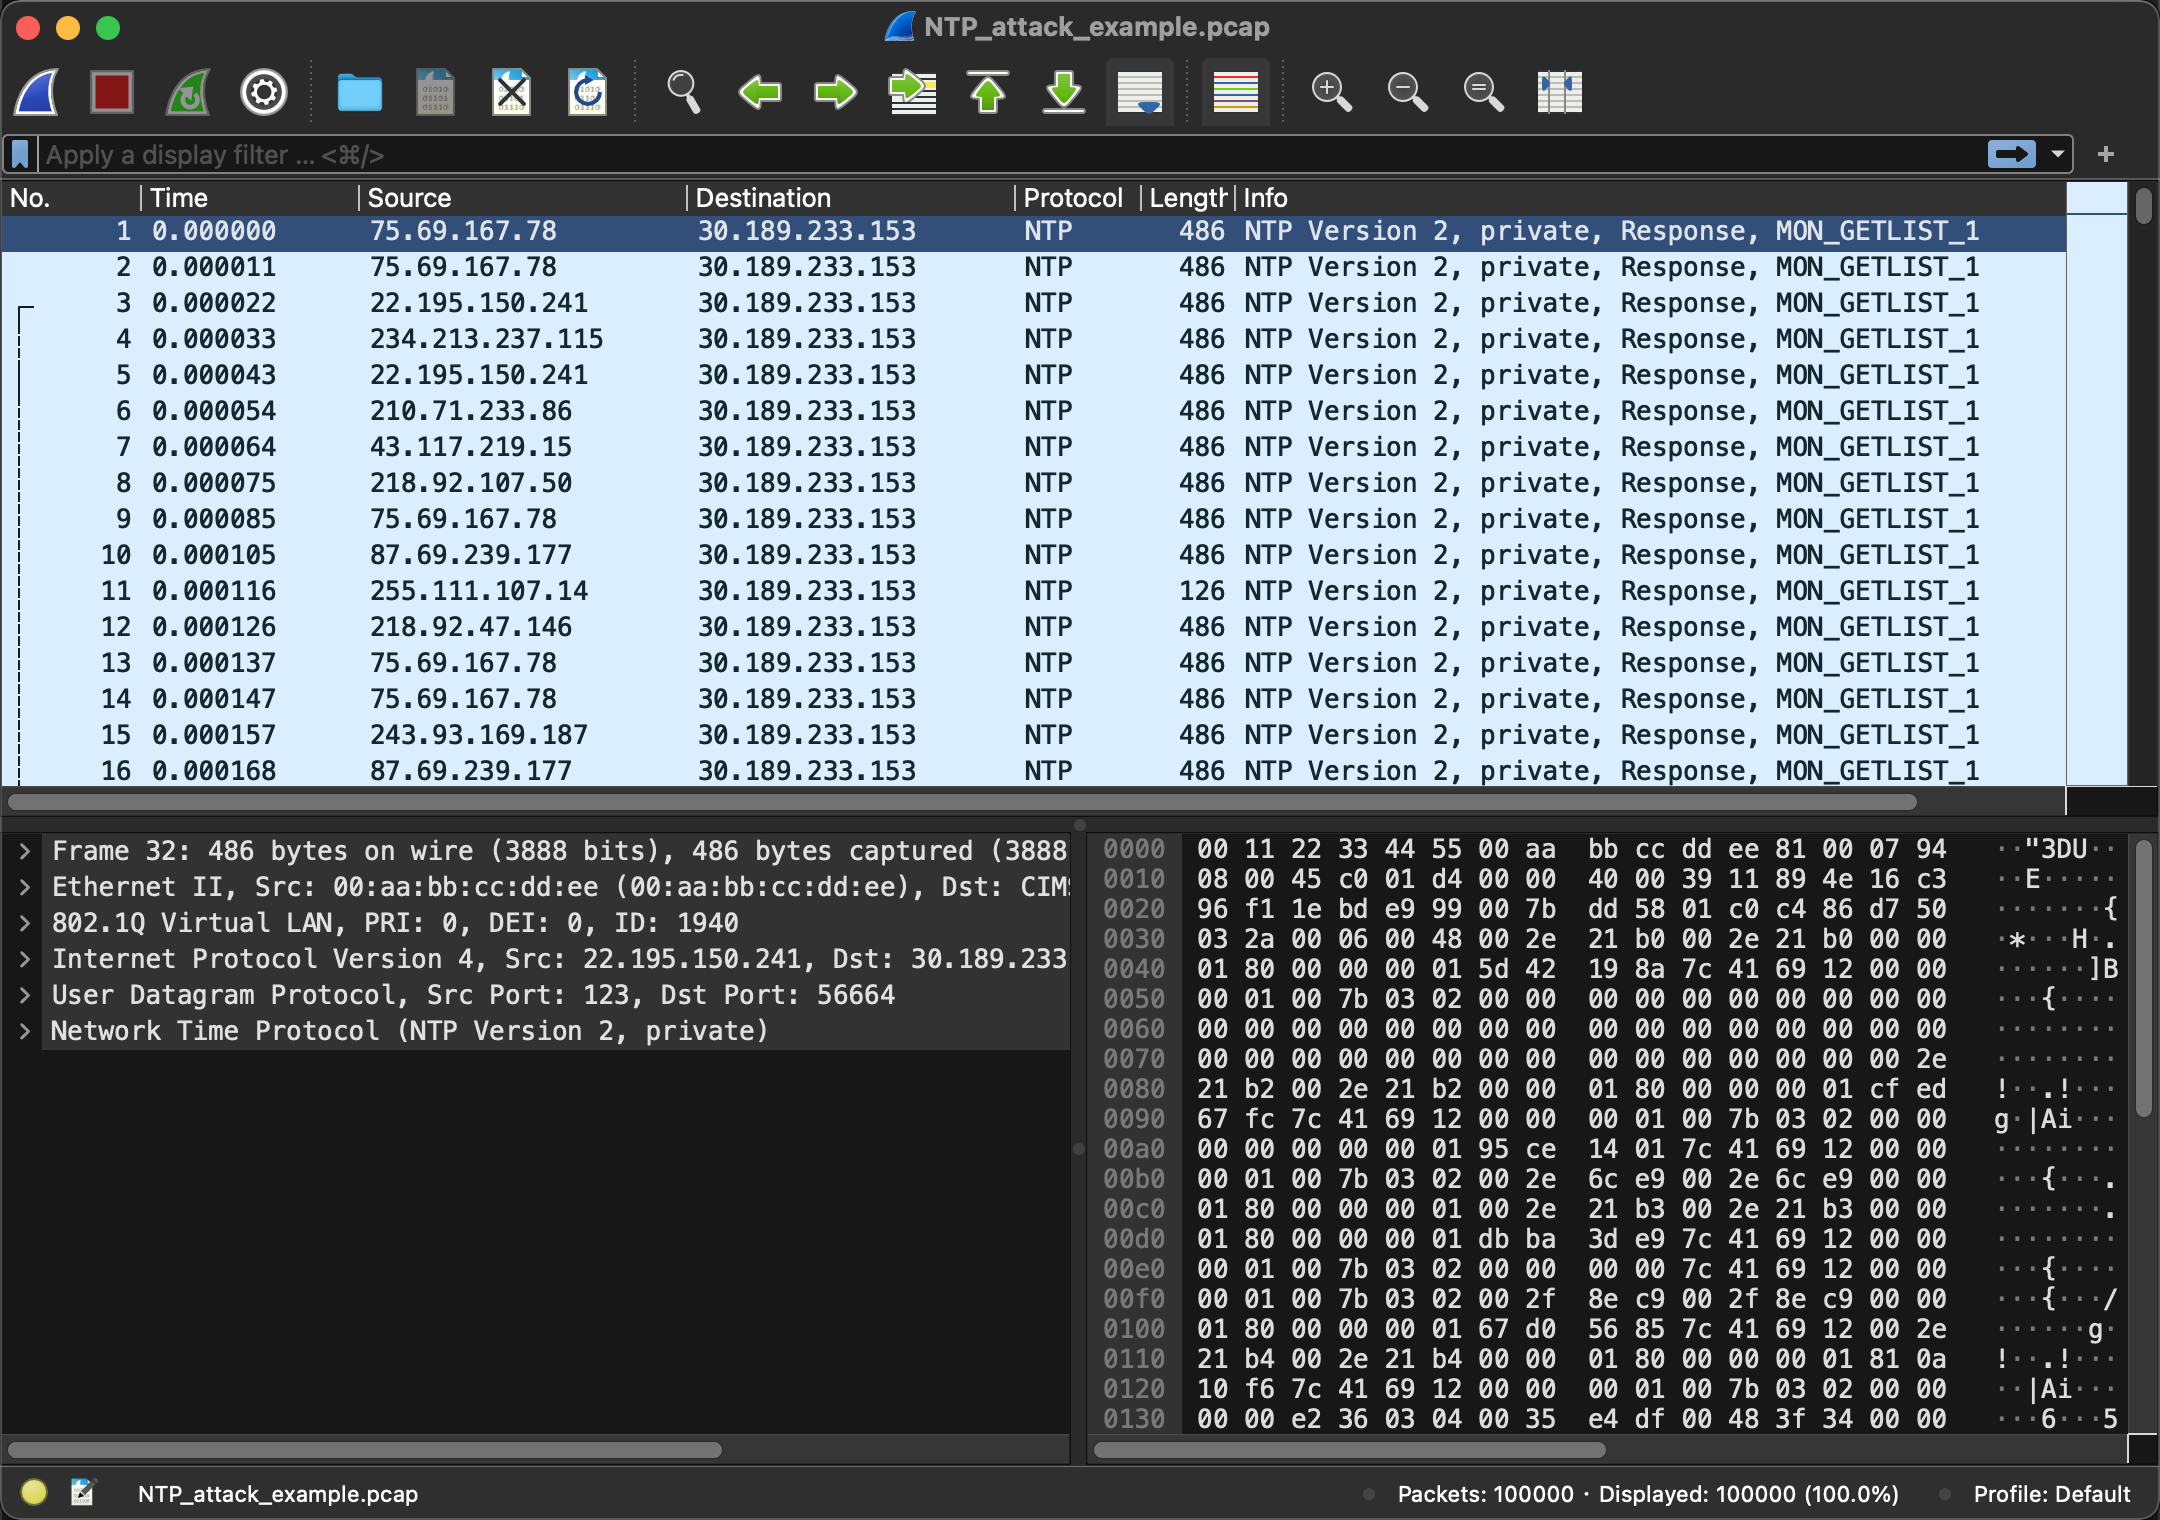Expand the Ethernet II tree row
This screenshot has width=2160, height=1520.
[x=25, y=887]
